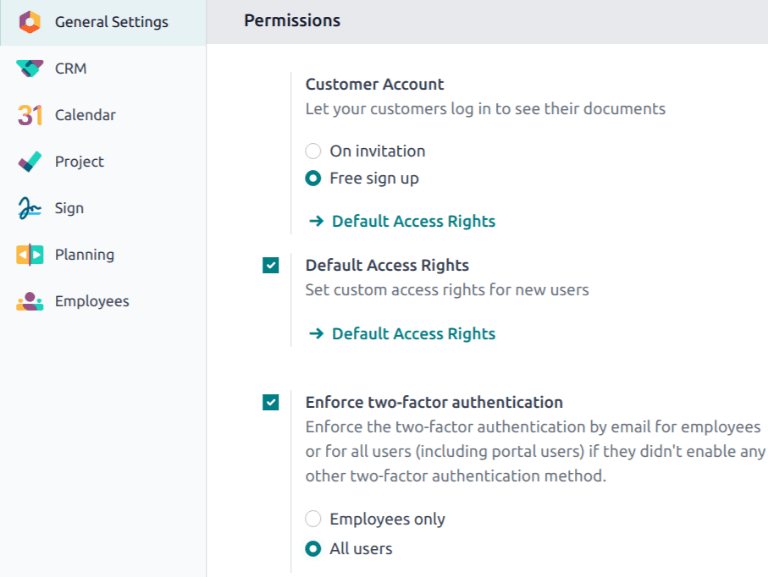Disable Enforce two-factor authentication checkbox
The width and height of the screenshot is (768, 577).
click(x=271, y=402)
